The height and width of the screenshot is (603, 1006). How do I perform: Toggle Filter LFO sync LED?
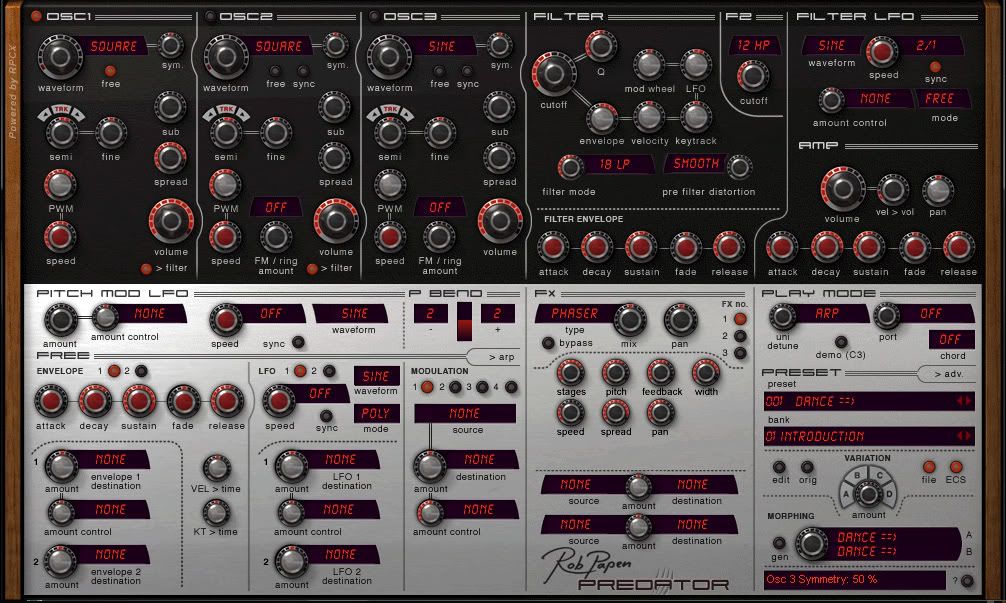coord(935,67)
